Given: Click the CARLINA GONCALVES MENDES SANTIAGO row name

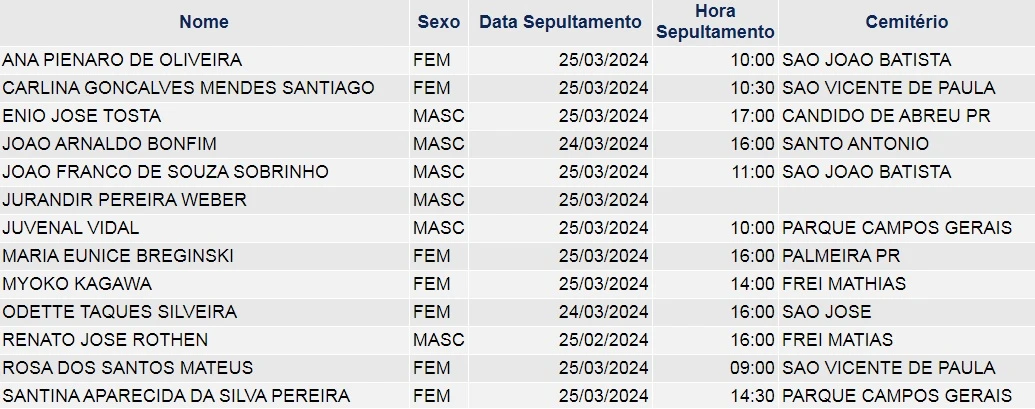Looking at the screenshot, I should [188, 88].
